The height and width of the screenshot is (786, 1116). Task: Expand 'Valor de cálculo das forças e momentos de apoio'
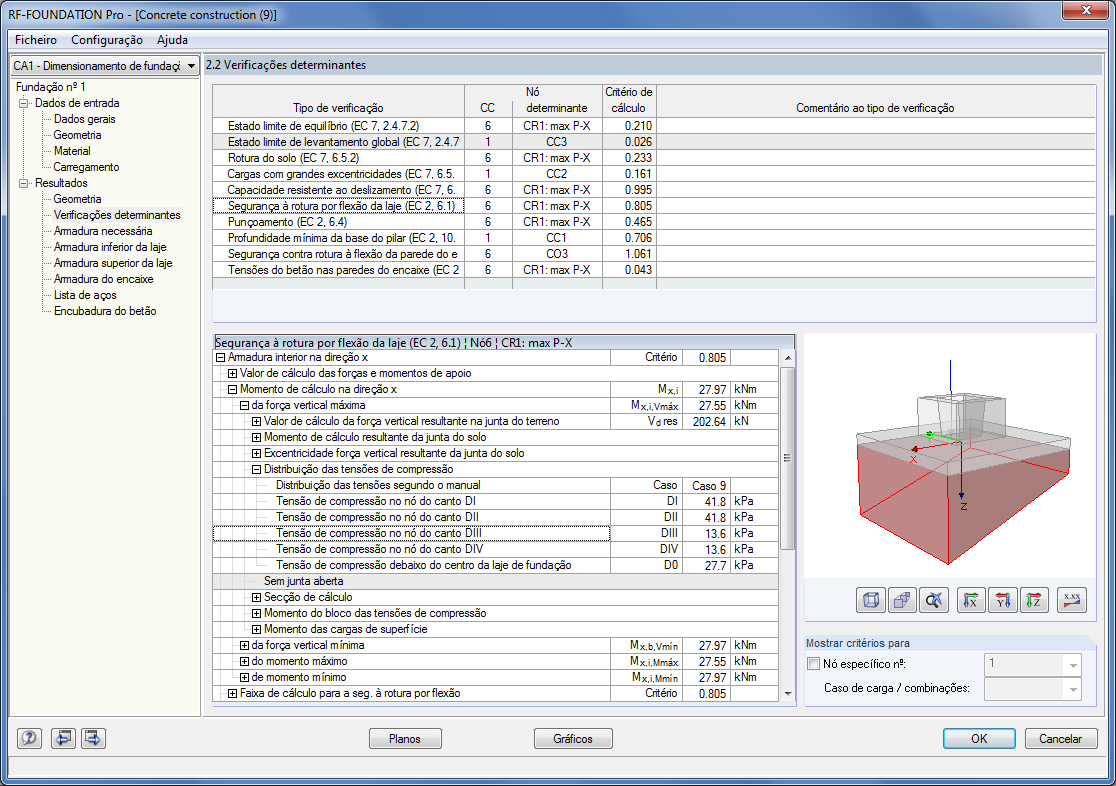pyautogui.click(x=232, y=373)
